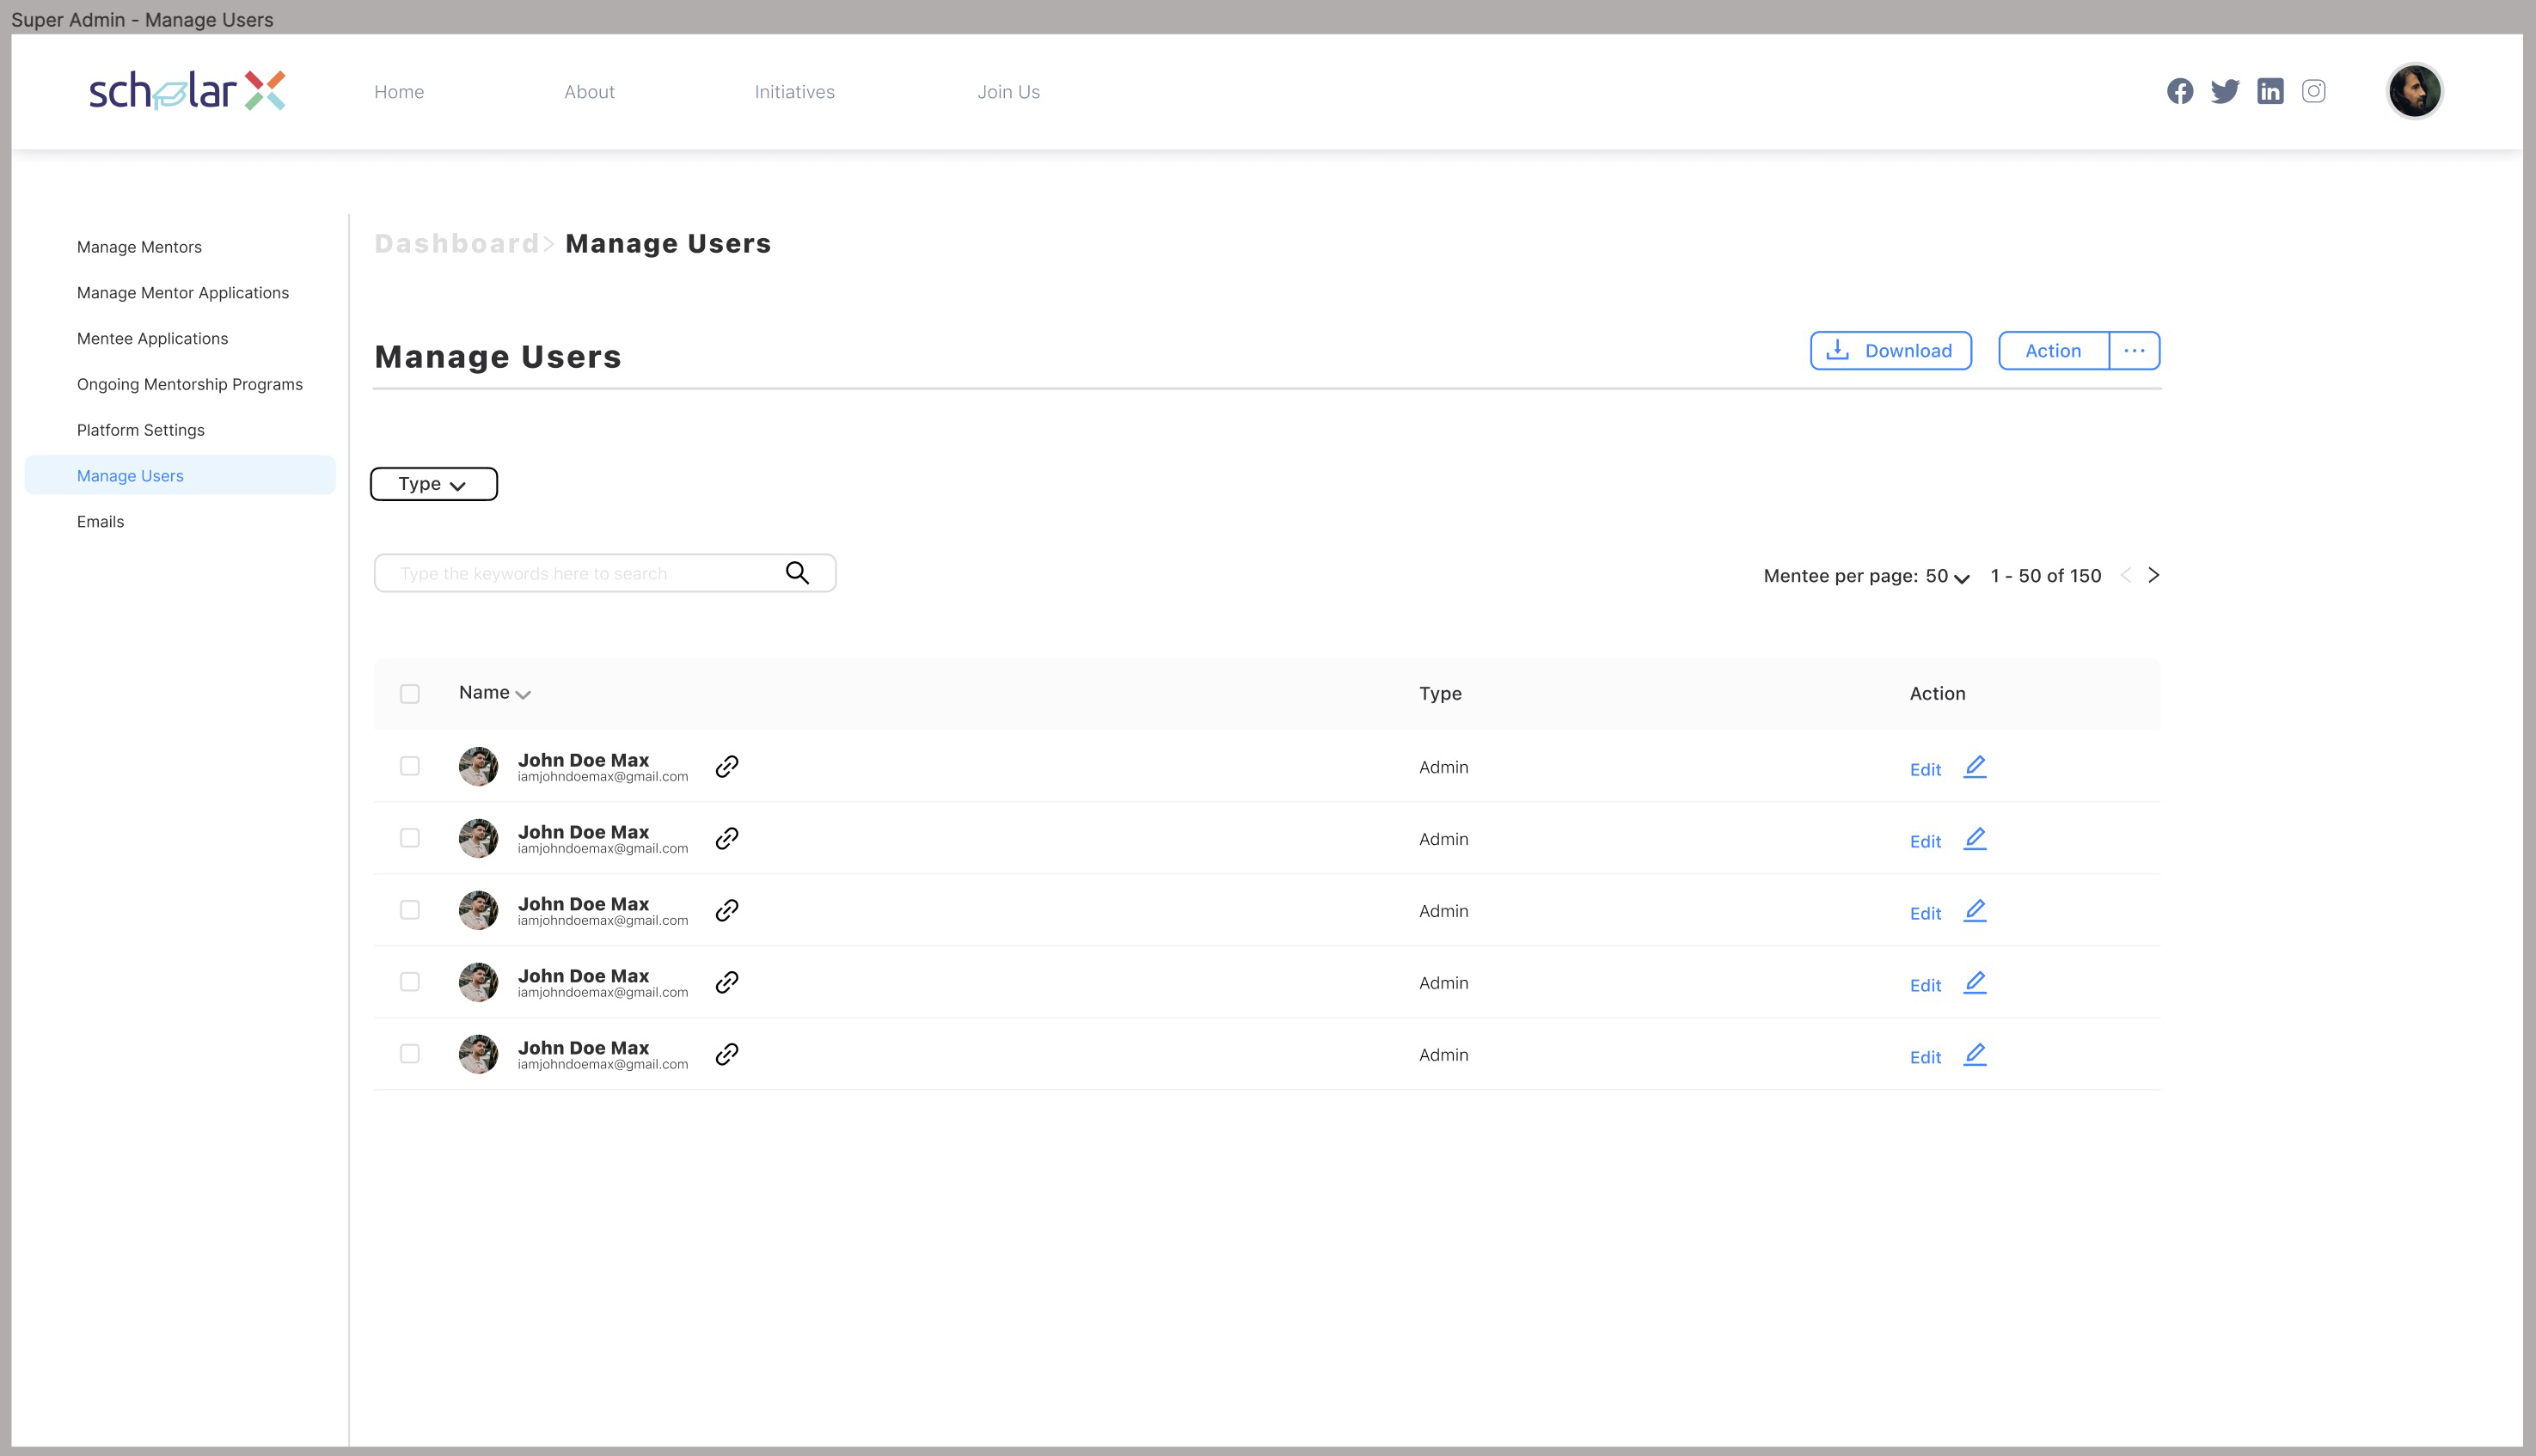Expand the Type filter dropdown

coord(433,483)
